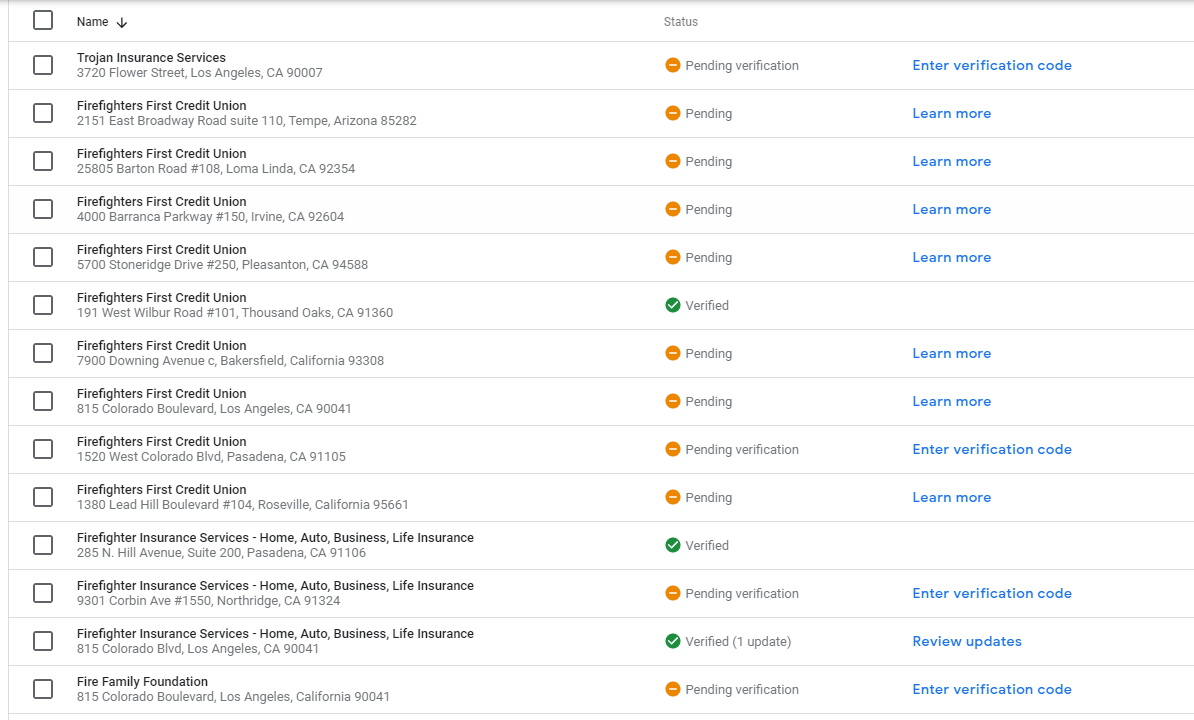Viewport: 1194px width, 720px height.
Task: Check the box for 4000 Barranca Parkway
Action: tap(43, 209)
